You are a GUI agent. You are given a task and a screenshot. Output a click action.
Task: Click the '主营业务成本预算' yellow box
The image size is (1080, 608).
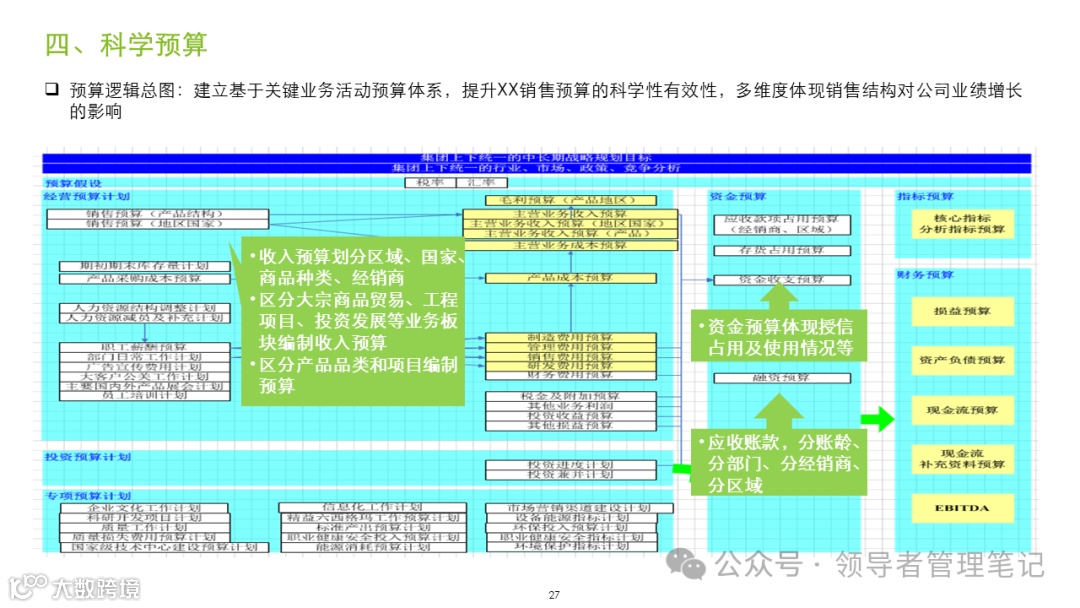click(570, 245)
